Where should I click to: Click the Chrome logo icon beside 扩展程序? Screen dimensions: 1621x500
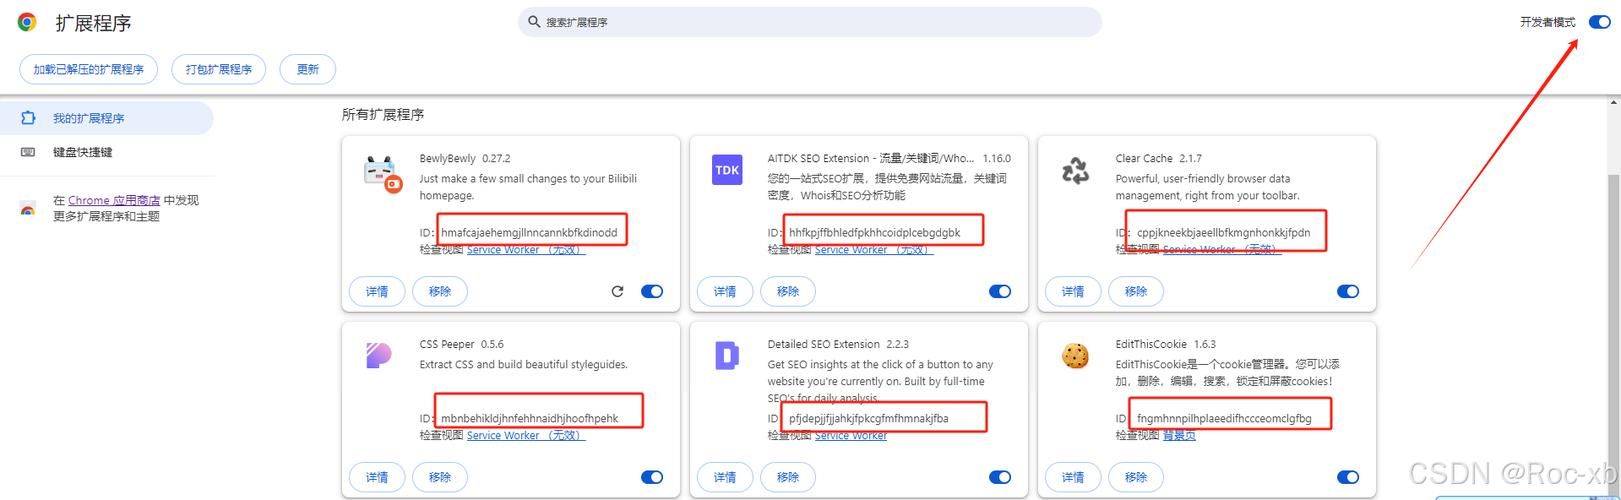[x=27, y=22]
